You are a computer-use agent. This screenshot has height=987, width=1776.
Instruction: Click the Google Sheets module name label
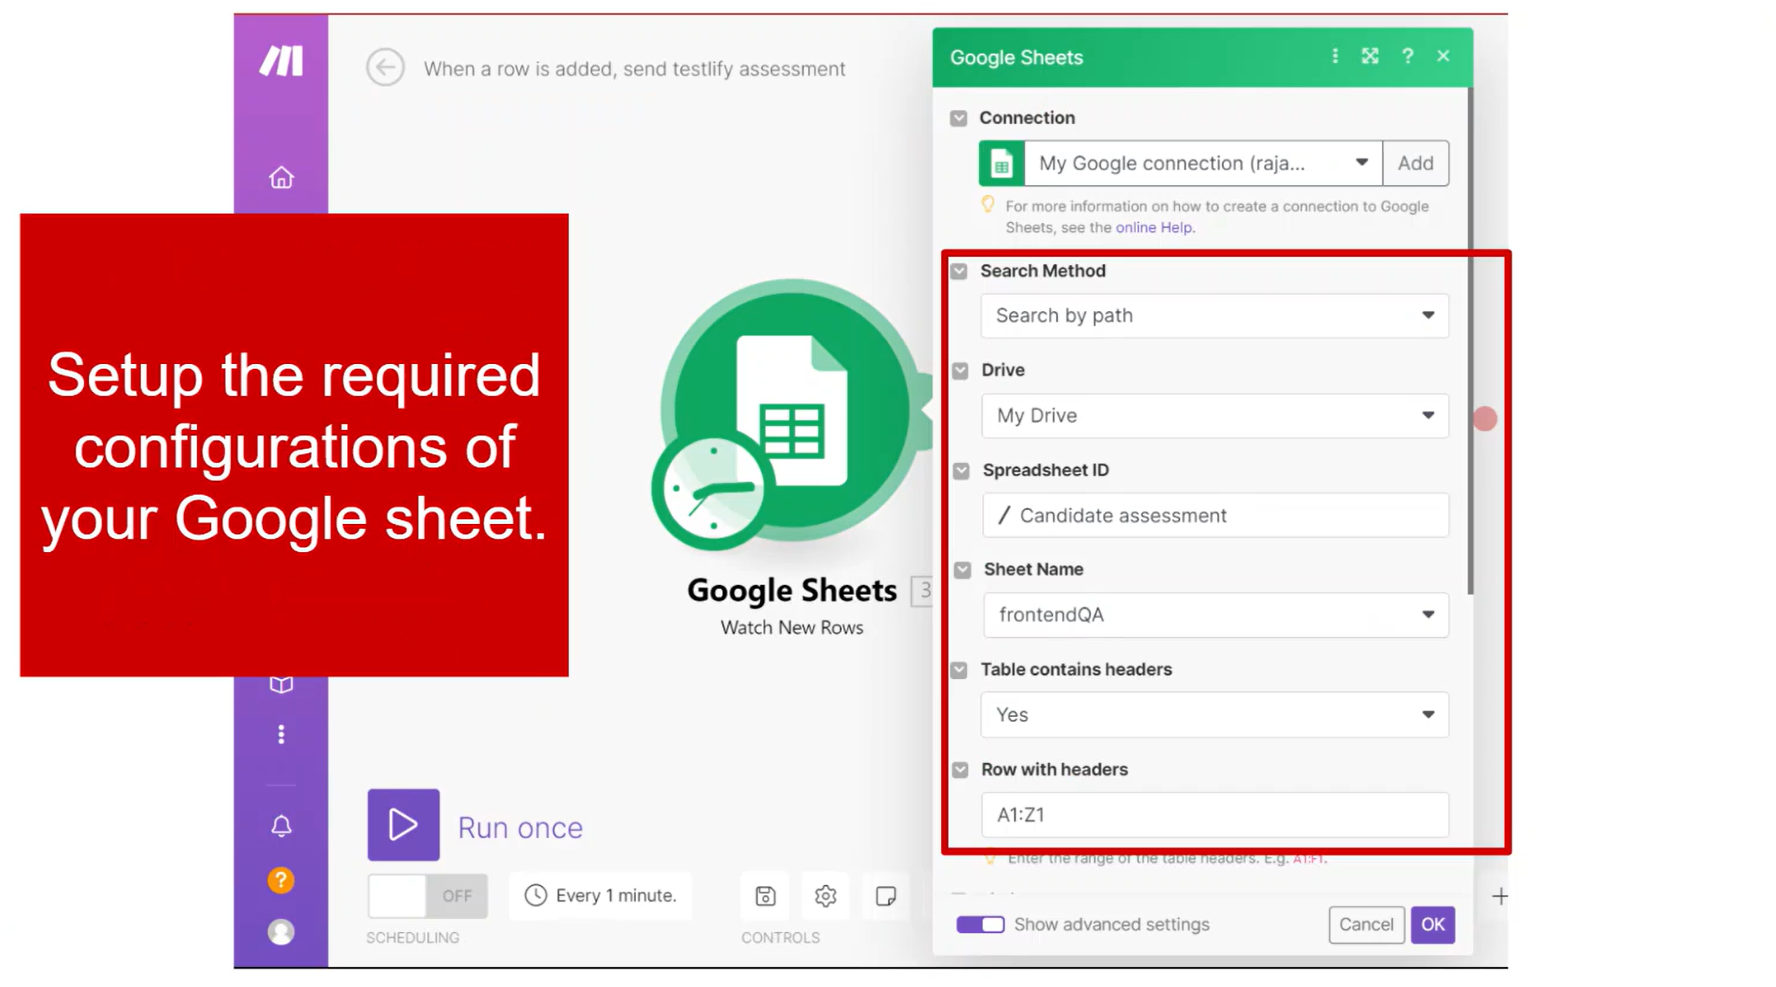pyautogui.click(x=792, y=590)
